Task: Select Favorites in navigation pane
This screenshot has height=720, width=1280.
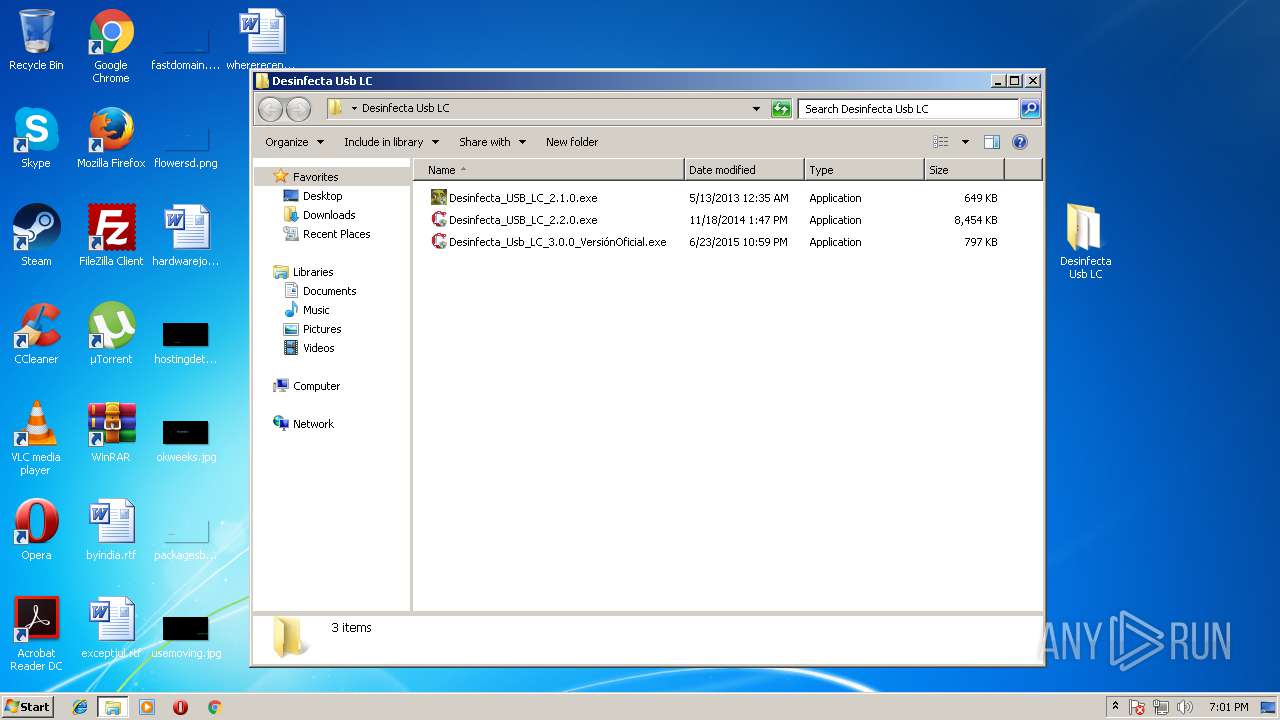Action: (305, 177)
